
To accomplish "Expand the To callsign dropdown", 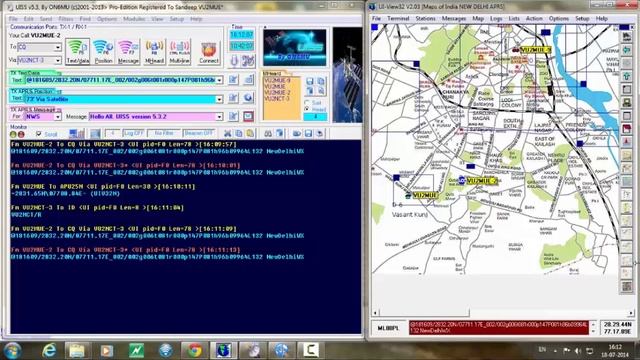I will click(x=58, y=47).
